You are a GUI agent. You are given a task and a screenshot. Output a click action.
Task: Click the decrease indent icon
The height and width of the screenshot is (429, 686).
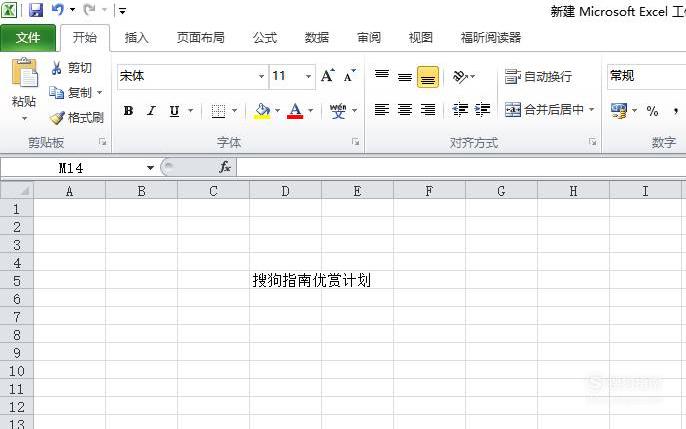pos(460,109)
